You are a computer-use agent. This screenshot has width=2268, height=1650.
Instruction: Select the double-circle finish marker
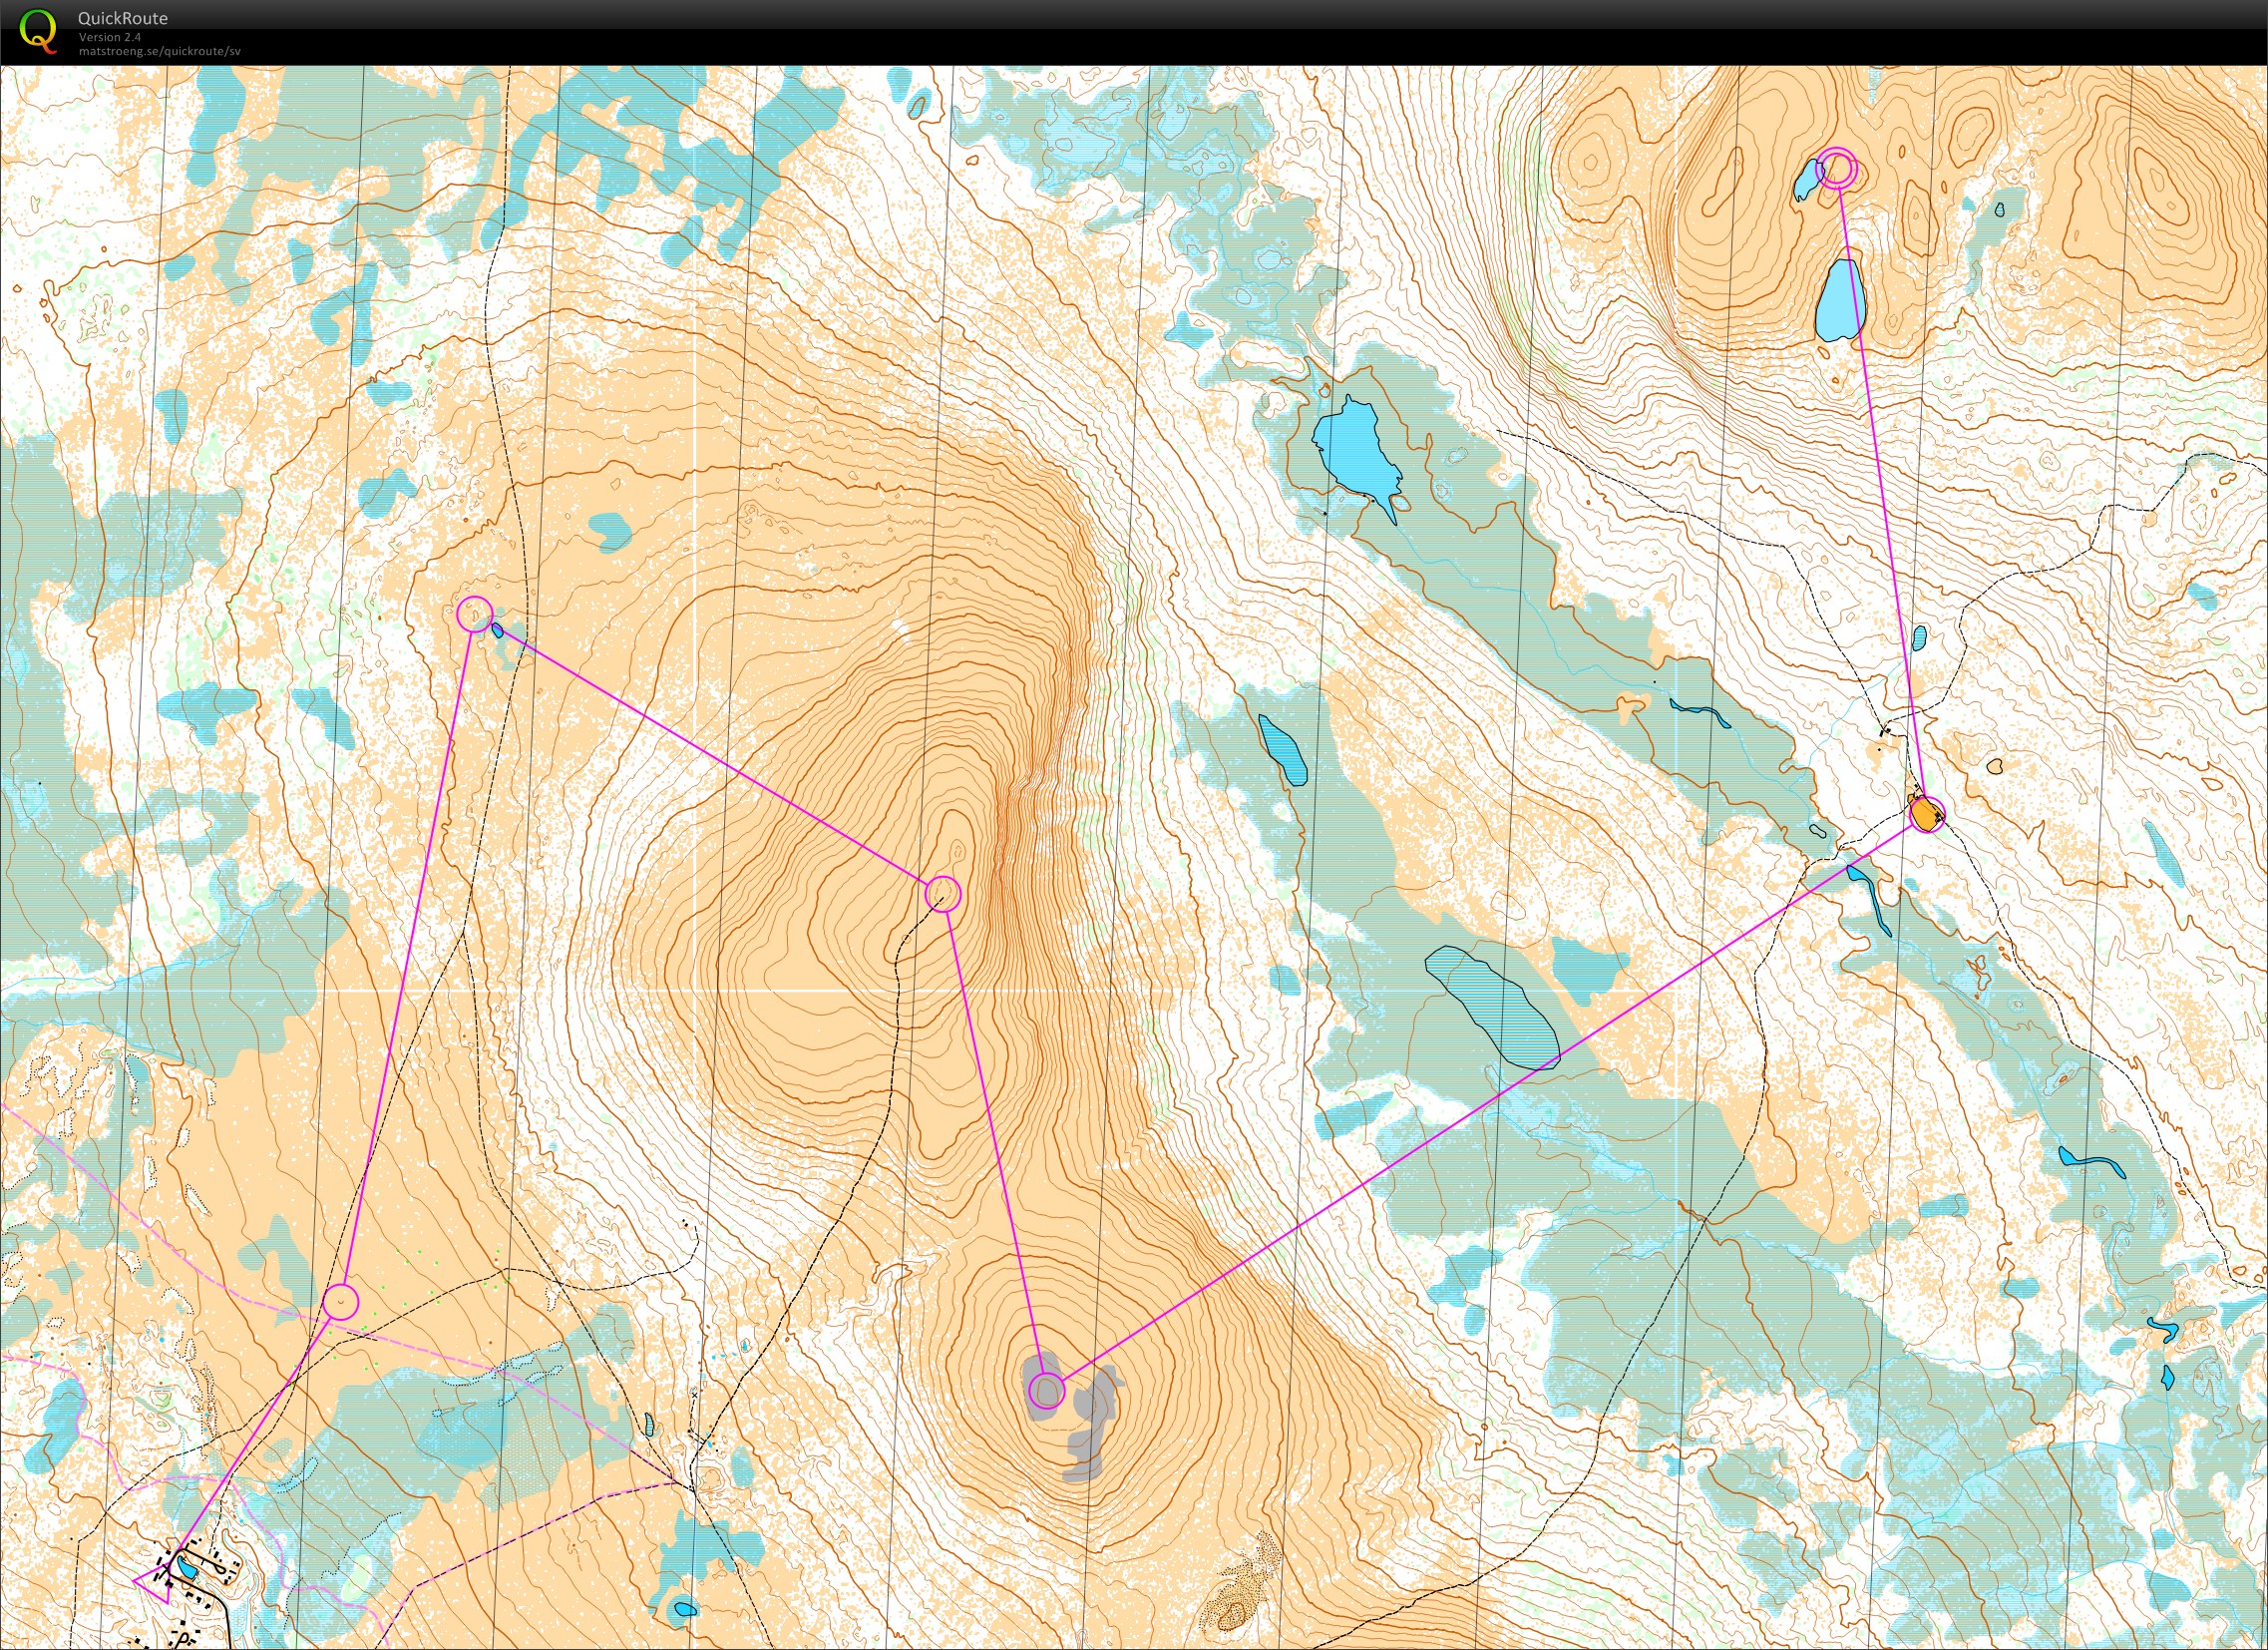click(x=1837, y=169)
